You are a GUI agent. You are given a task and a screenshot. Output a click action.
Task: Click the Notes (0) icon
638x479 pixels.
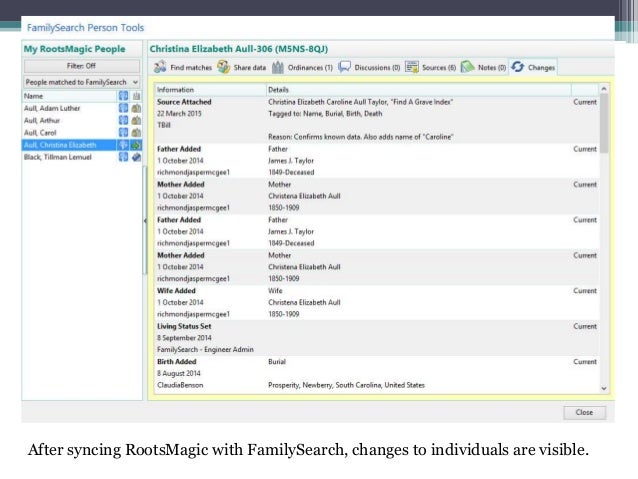(x=467, y=67)
